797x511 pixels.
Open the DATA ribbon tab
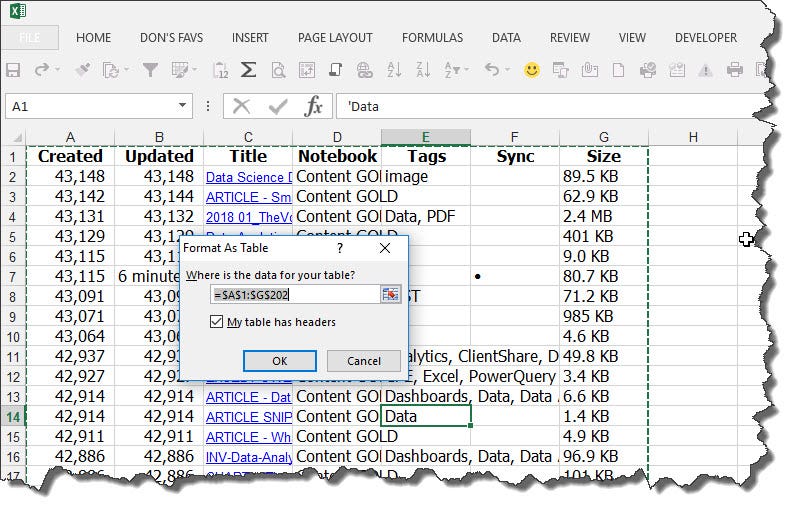[506, 38]
